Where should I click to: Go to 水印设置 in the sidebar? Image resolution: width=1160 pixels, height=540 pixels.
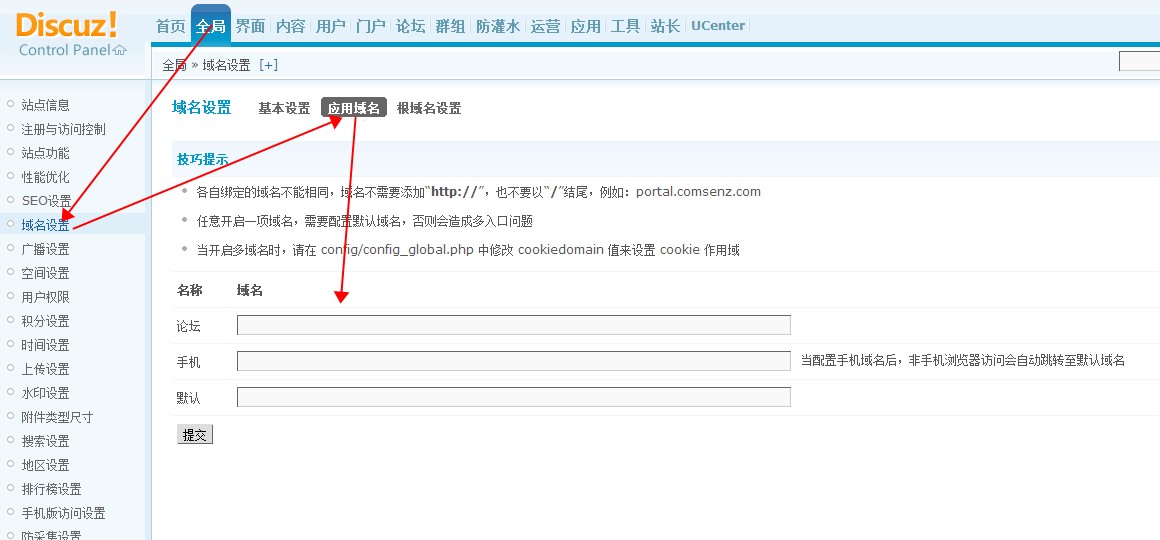[45, 393]
